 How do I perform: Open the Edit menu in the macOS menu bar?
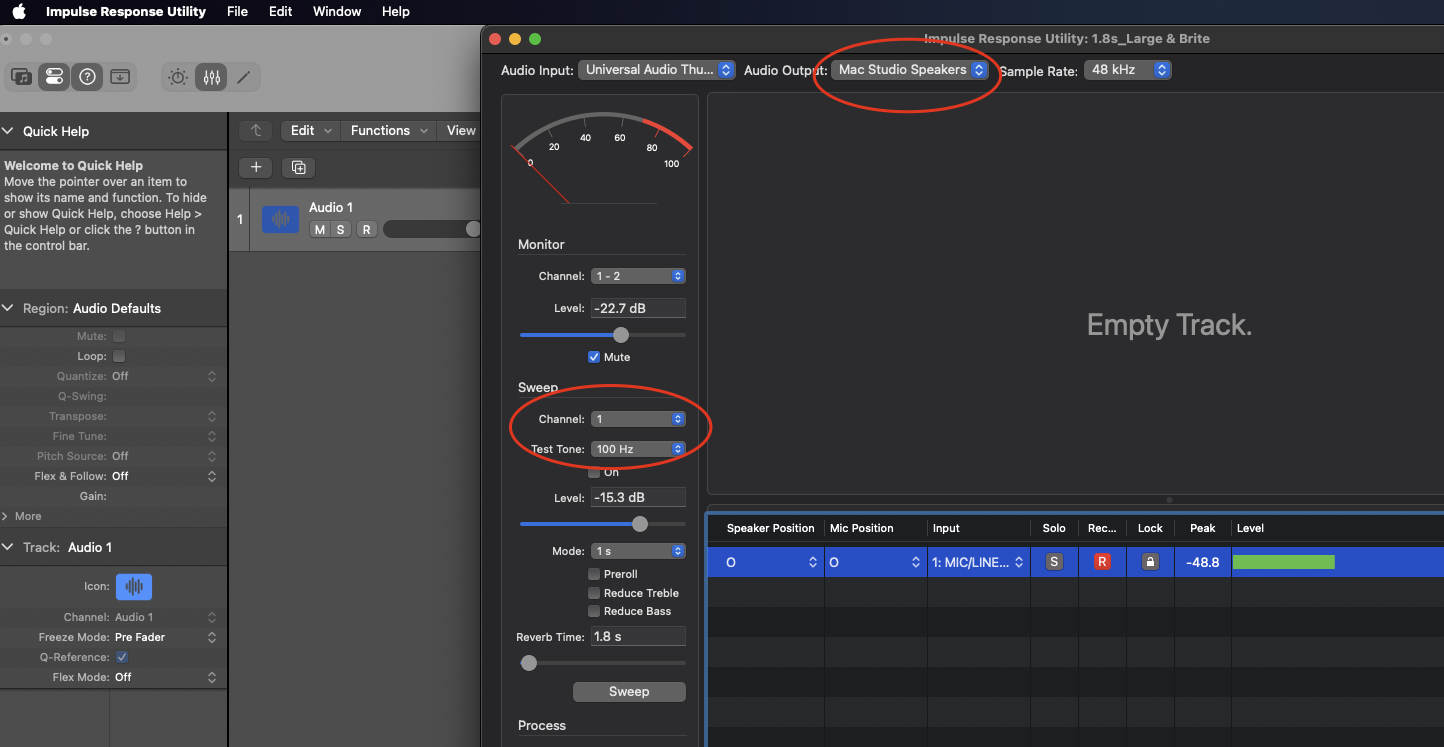pos(281,12)
